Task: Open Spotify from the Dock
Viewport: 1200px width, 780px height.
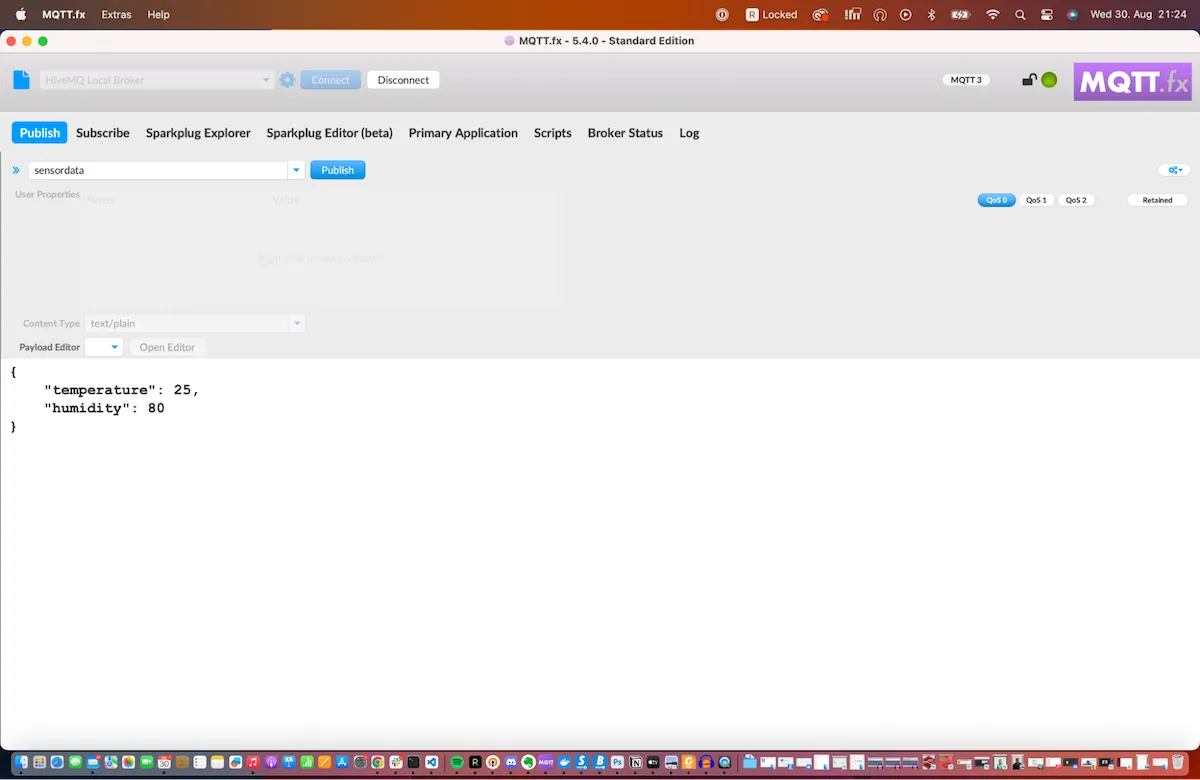Action: click(x=457, y=762)
